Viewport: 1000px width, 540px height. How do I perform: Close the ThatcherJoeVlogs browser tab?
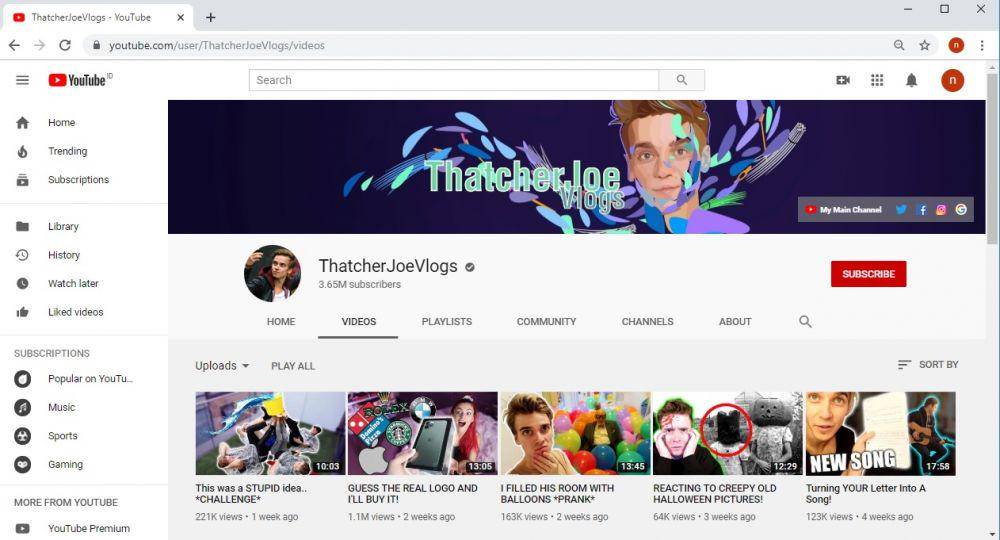click(180, 17)
